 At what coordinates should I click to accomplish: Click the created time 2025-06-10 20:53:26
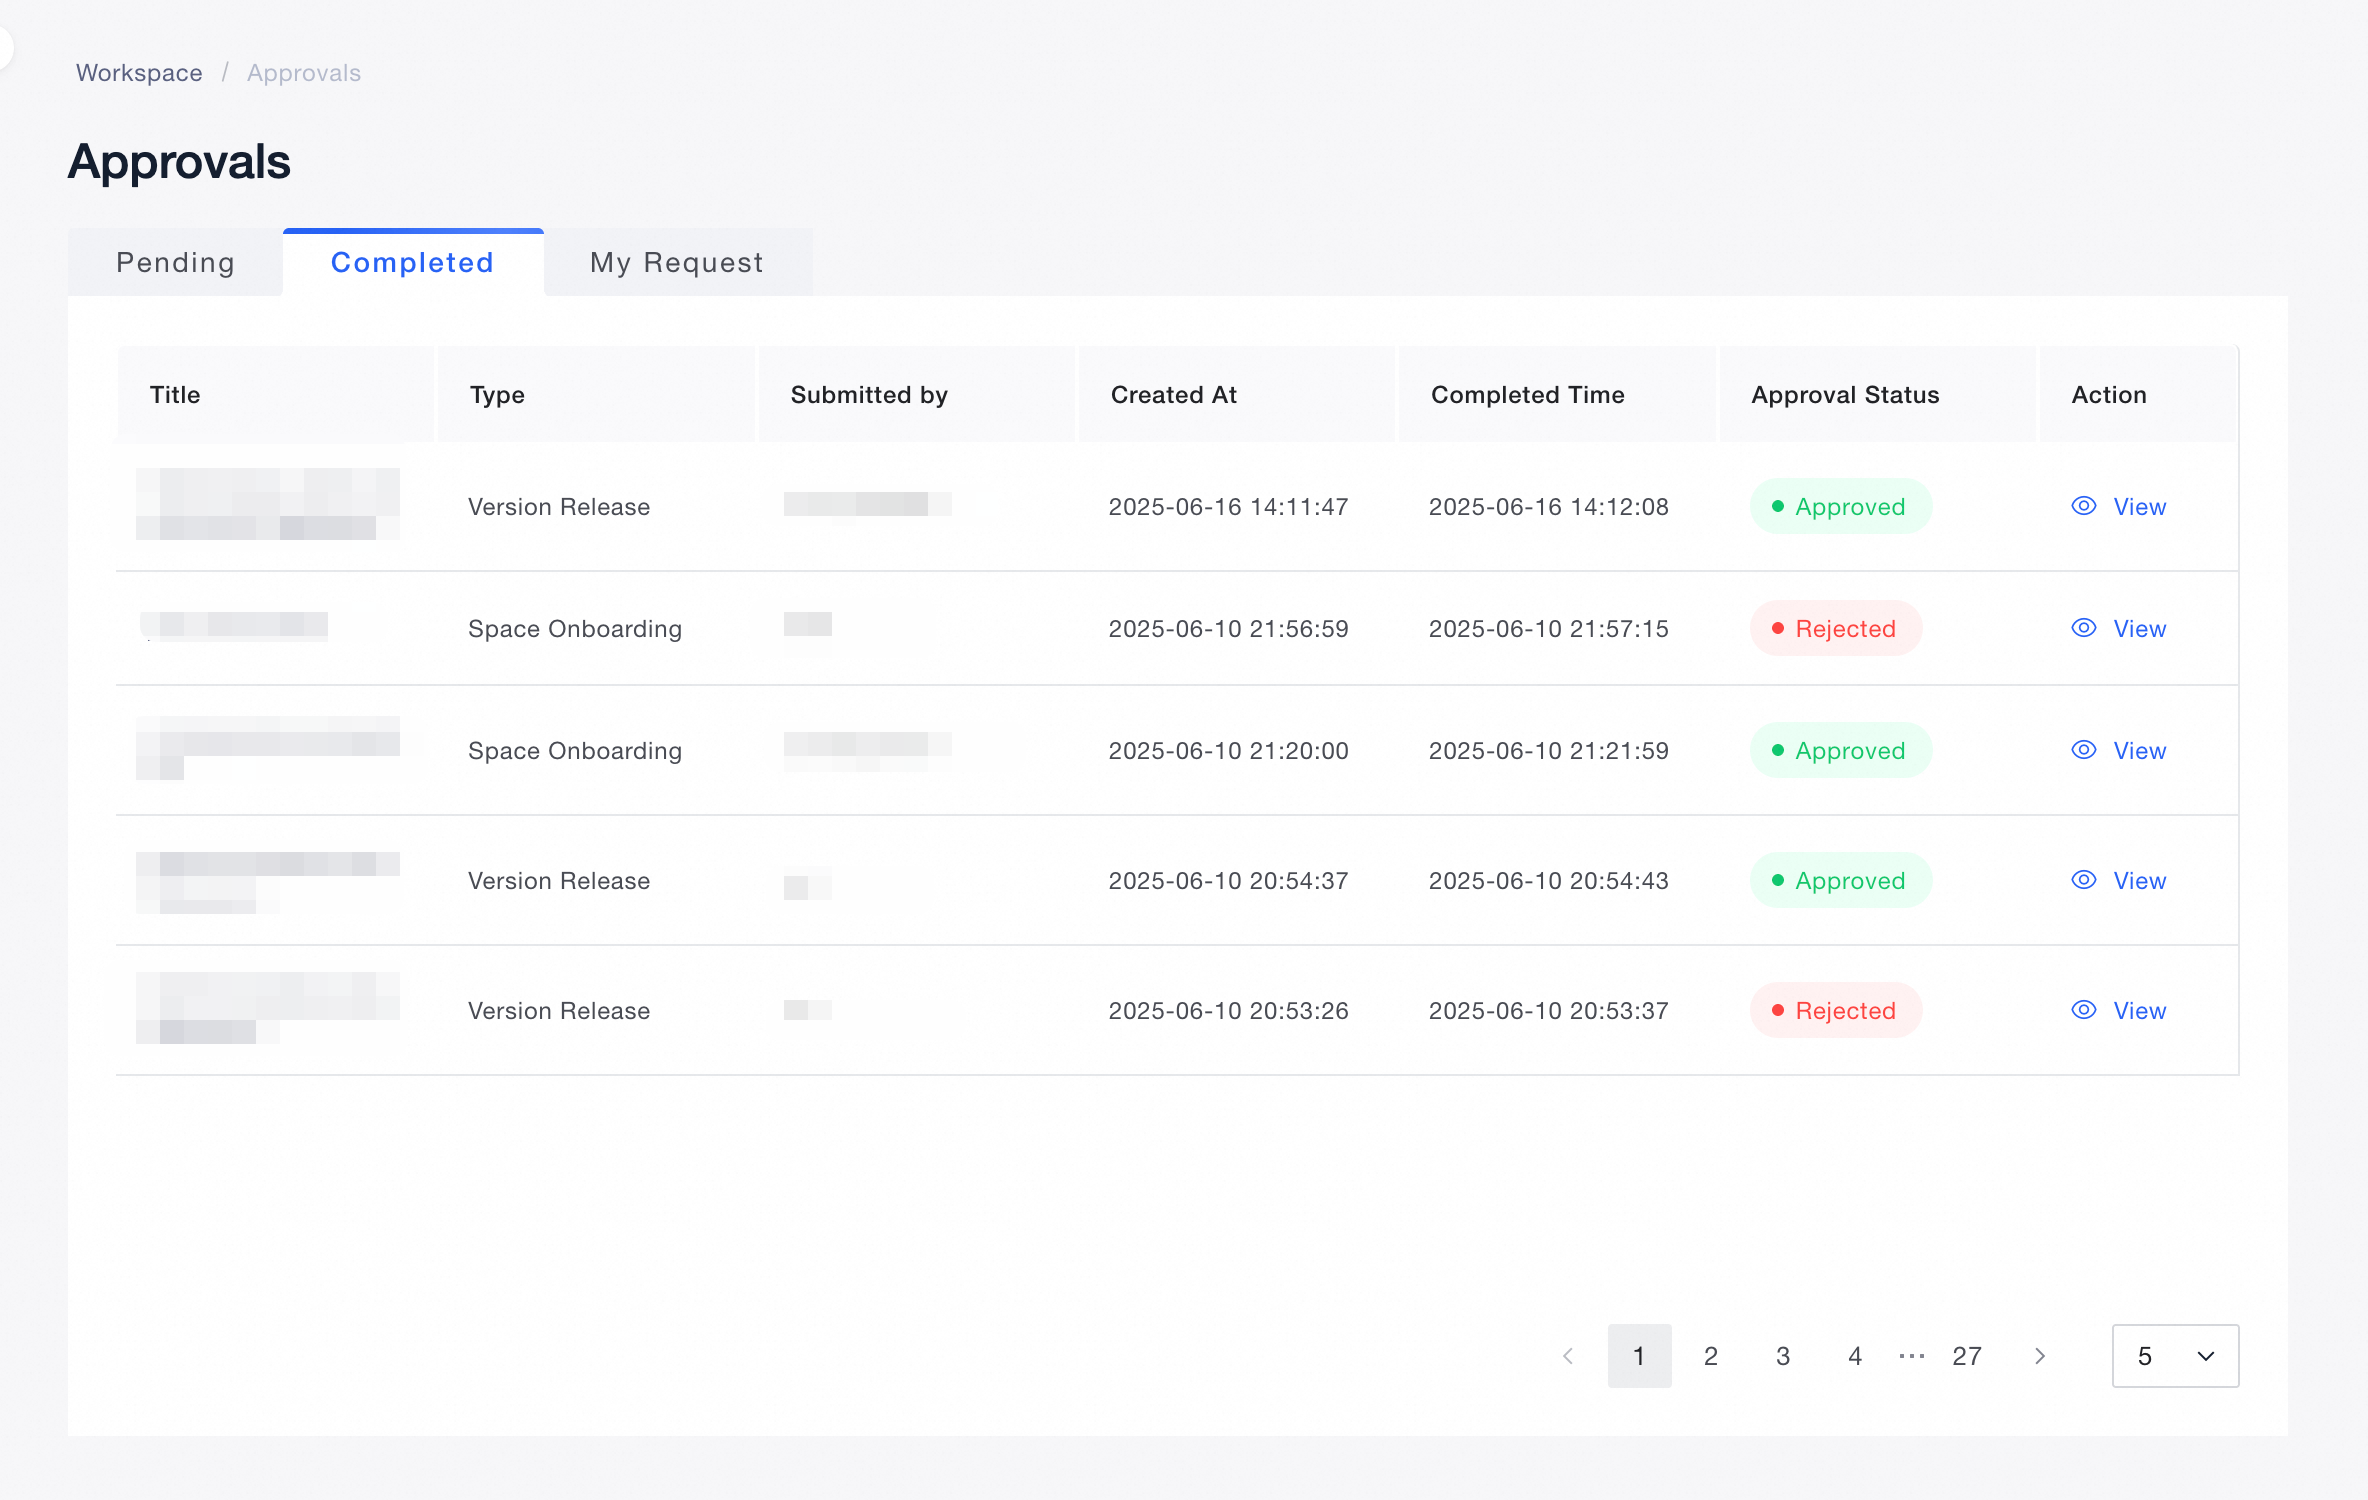(1228, 1010)
